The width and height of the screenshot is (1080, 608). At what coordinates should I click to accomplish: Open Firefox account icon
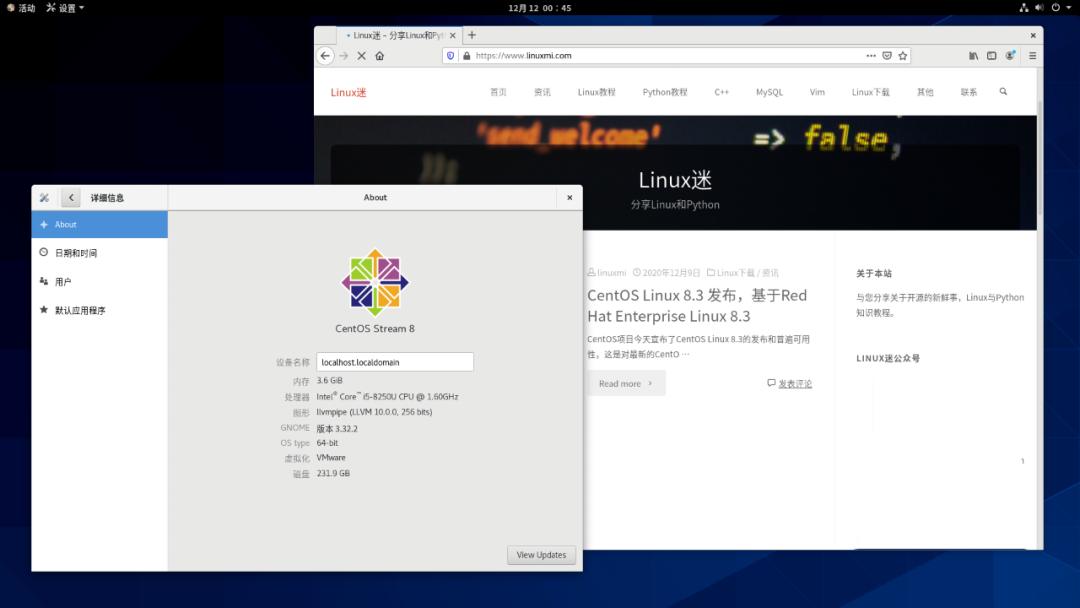coord(1010,56)
